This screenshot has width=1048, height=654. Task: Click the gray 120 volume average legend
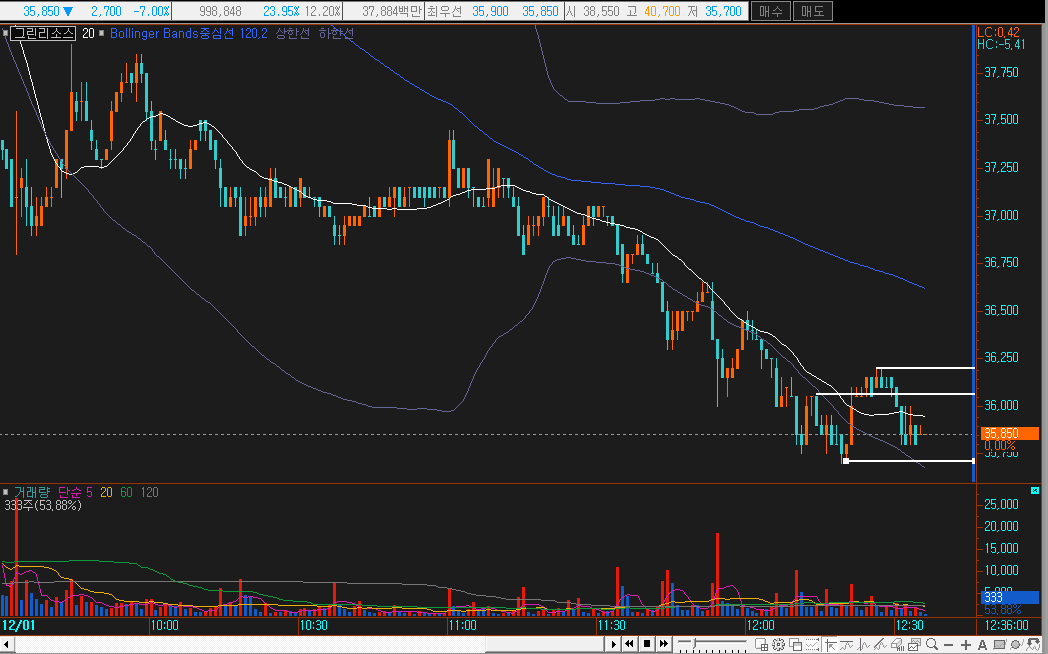click(150, 492)
